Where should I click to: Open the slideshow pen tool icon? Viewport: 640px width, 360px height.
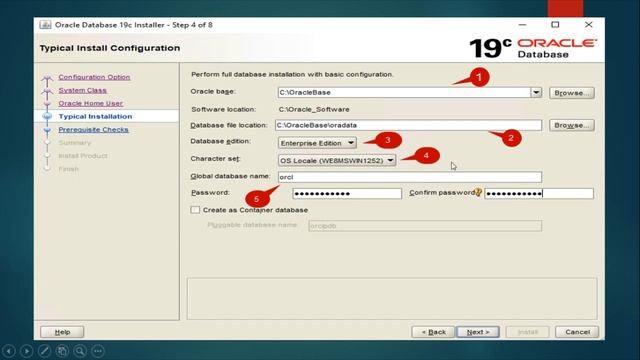tap(44, 351)
